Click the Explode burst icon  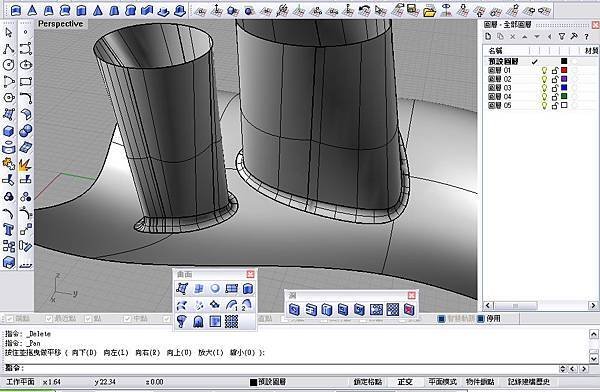pos(25,164)
